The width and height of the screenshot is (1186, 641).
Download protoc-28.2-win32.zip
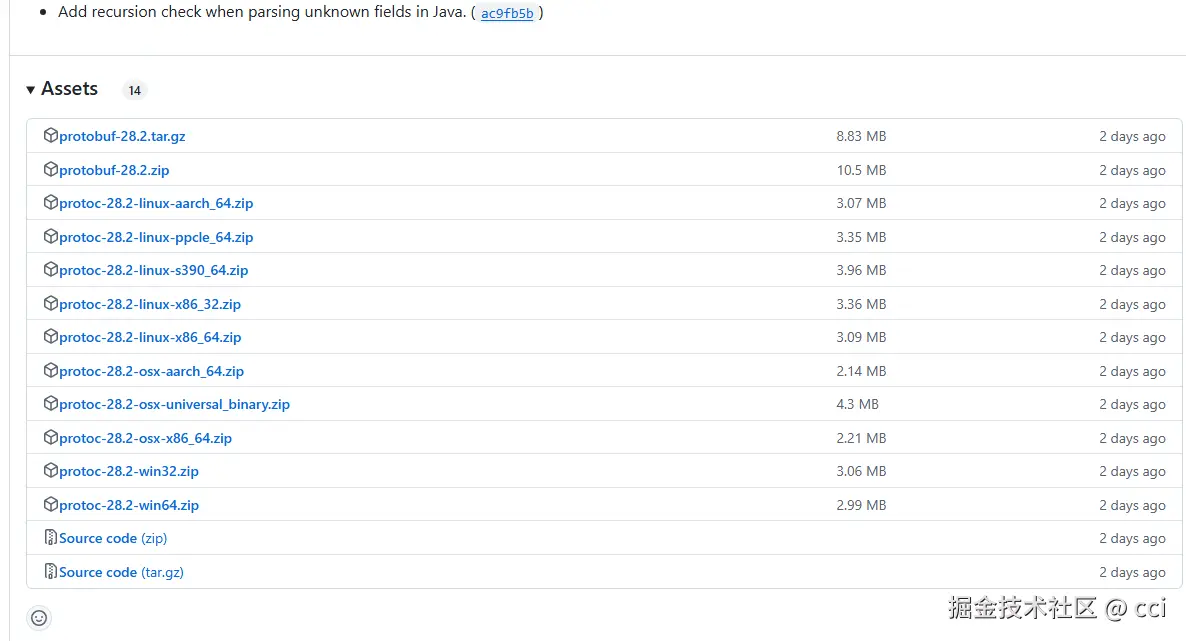(x=129, y=471)
